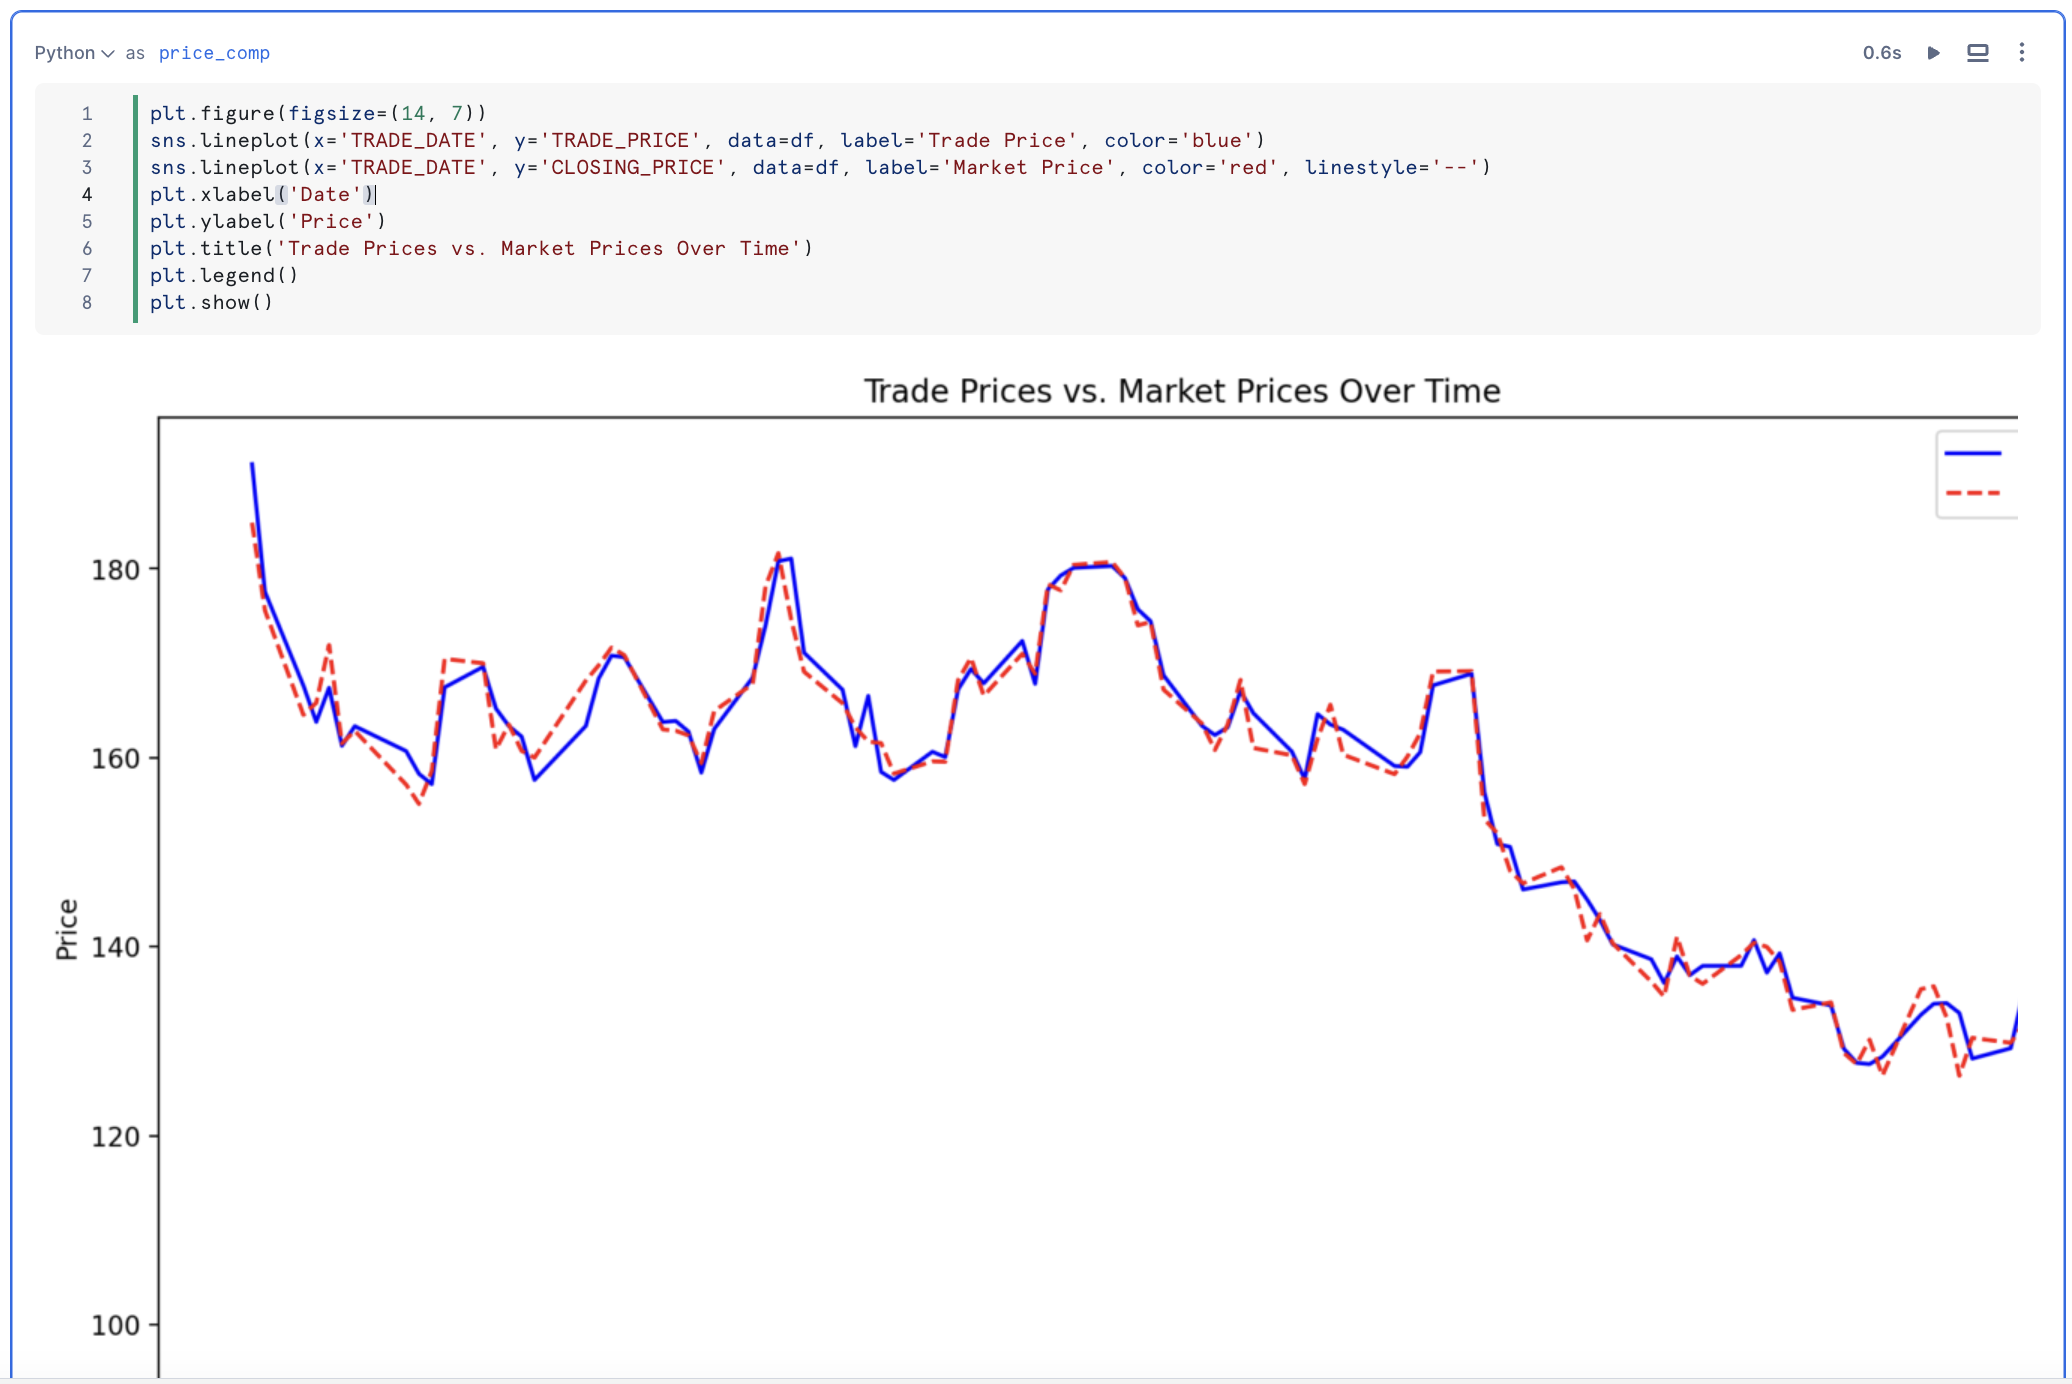Click the plt.legend() code line
The height and width of the screenshot is (1384, 2072).
224,276
